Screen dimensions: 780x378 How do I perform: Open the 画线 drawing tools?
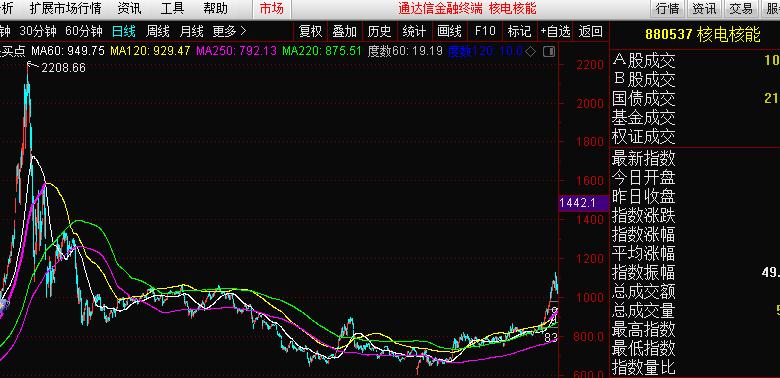450,32
